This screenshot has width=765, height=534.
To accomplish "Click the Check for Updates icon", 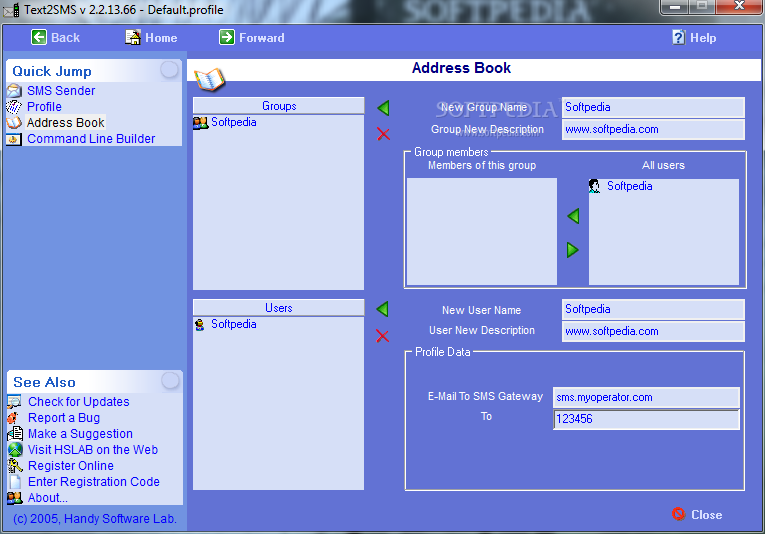I will 15,402.
